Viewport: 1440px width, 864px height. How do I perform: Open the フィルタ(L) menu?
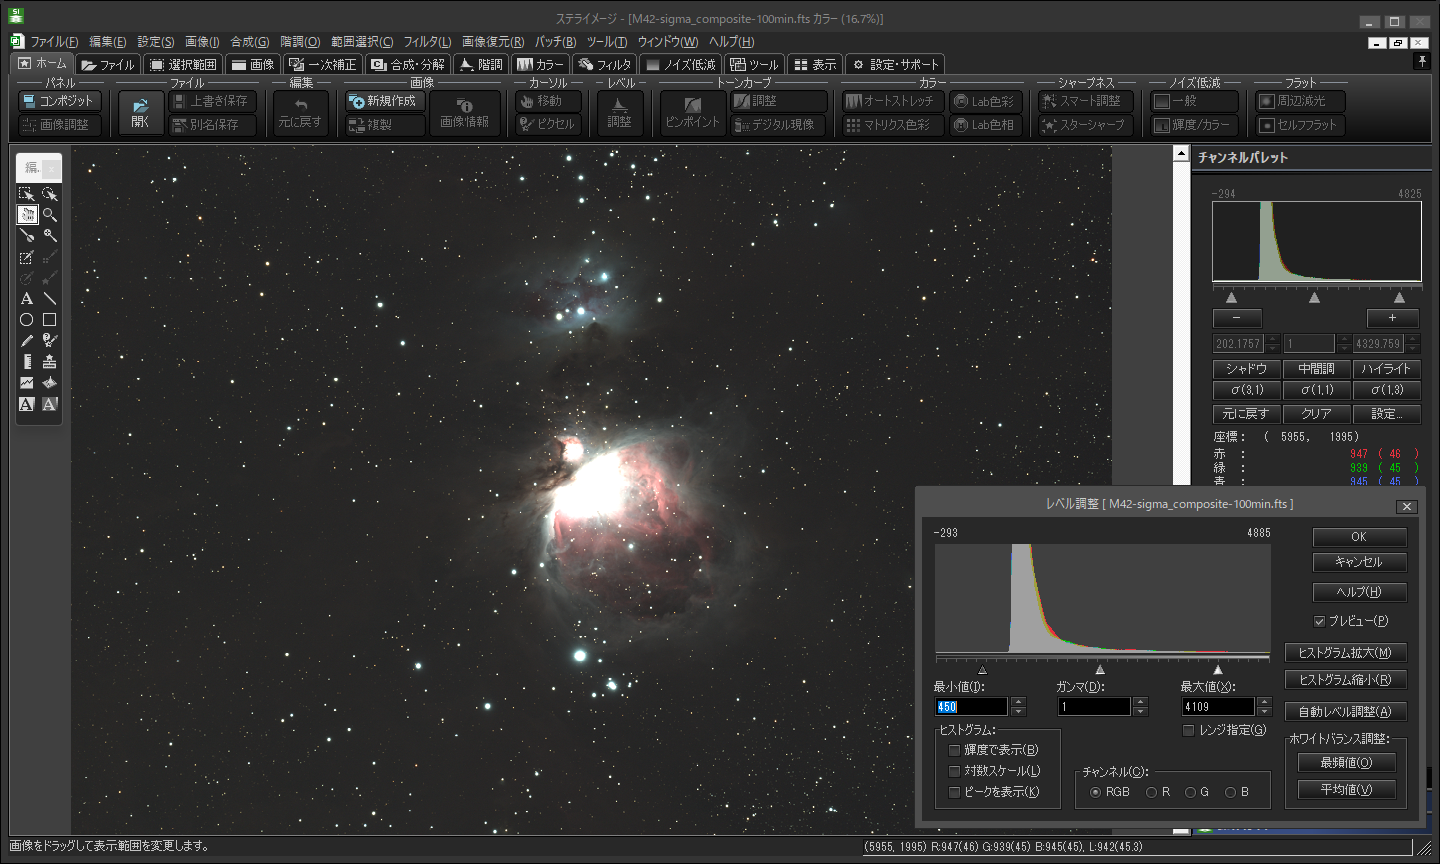point(427,42)
